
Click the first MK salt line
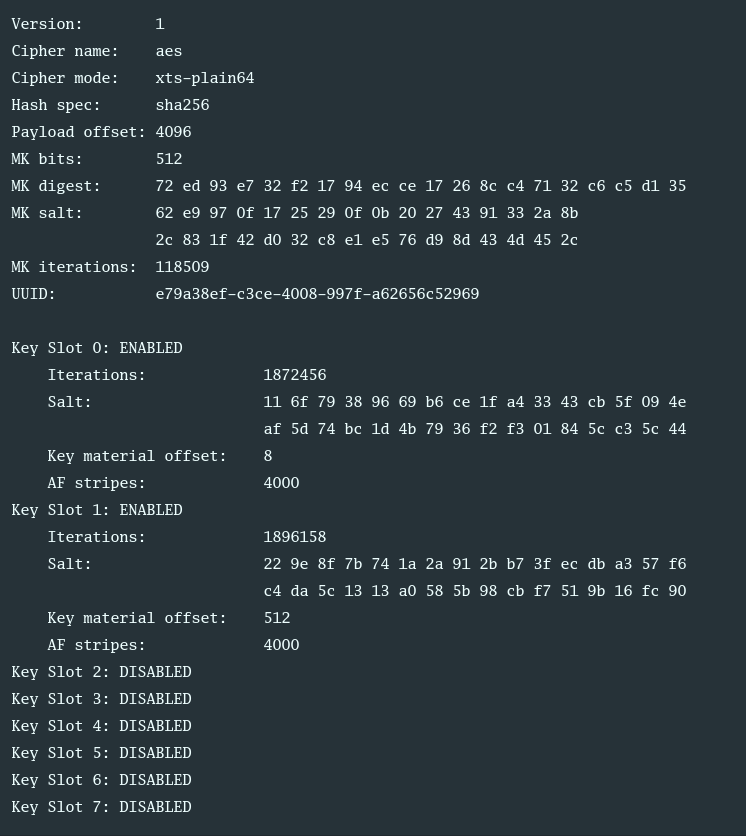367,213
